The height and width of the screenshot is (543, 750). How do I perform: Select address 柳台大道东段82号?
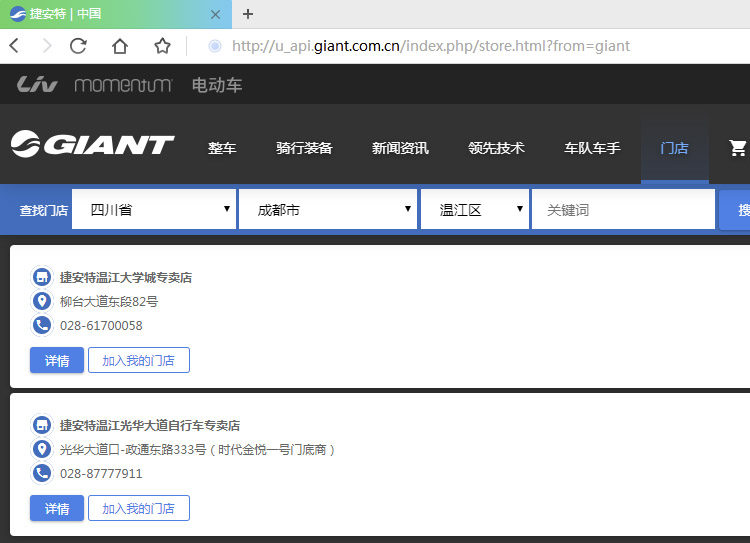[109, 301]
